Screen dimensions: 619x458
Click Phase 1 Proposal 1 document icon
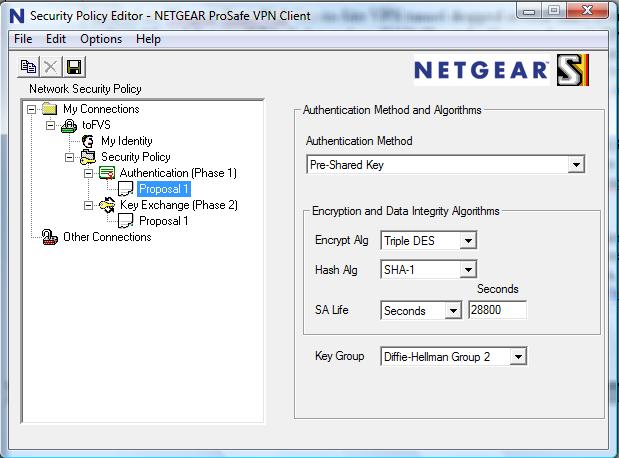pyautogui.click(x=126, y=189)
